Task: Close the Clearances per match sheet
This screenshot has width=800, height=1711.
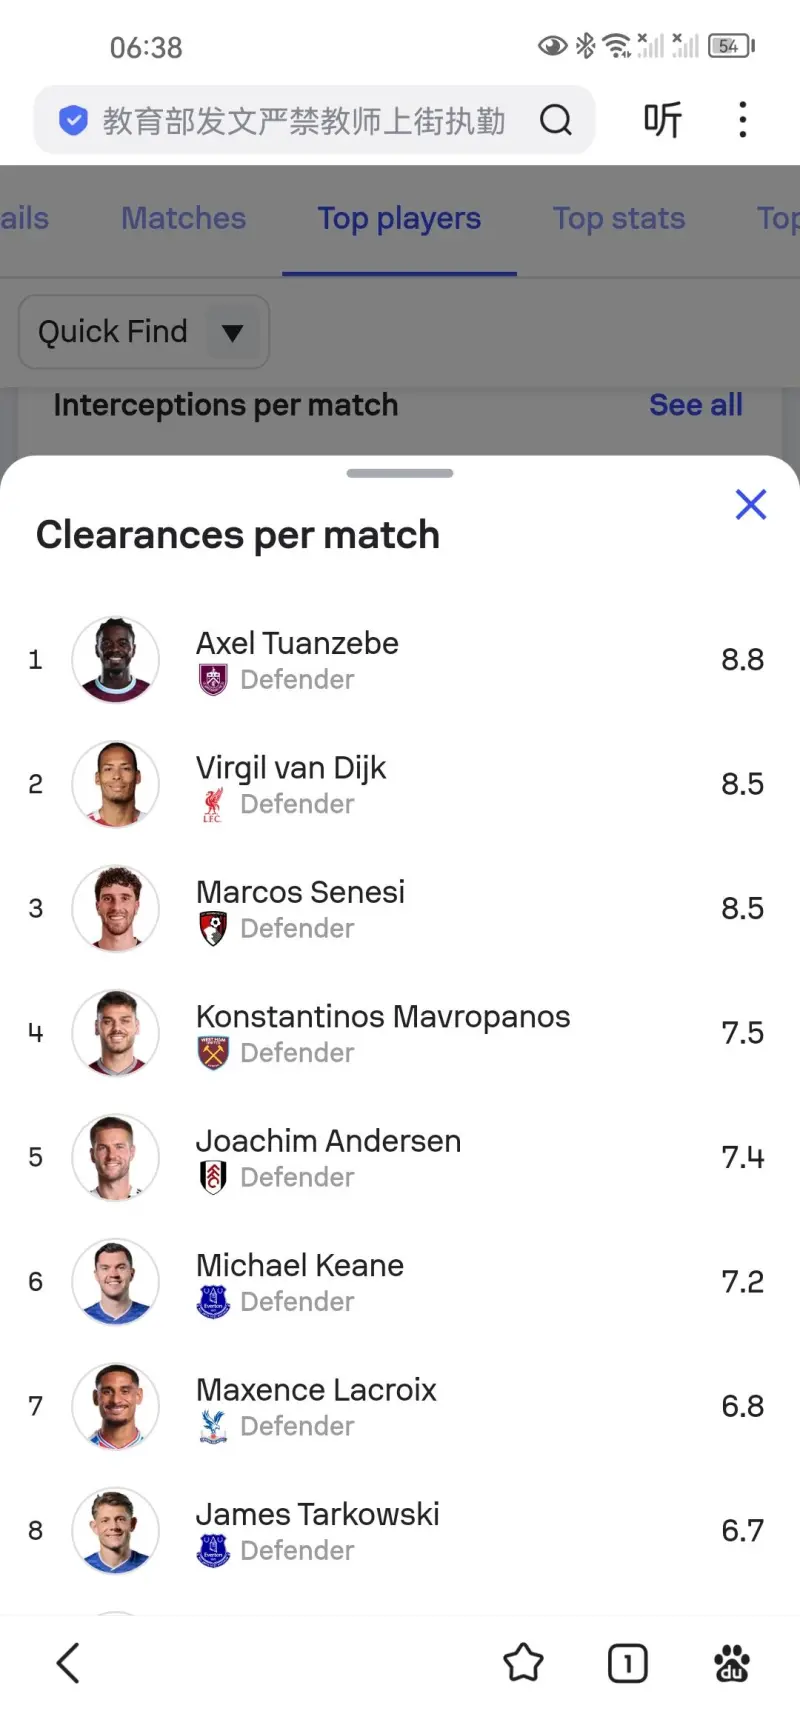Action: click(750, 505)
